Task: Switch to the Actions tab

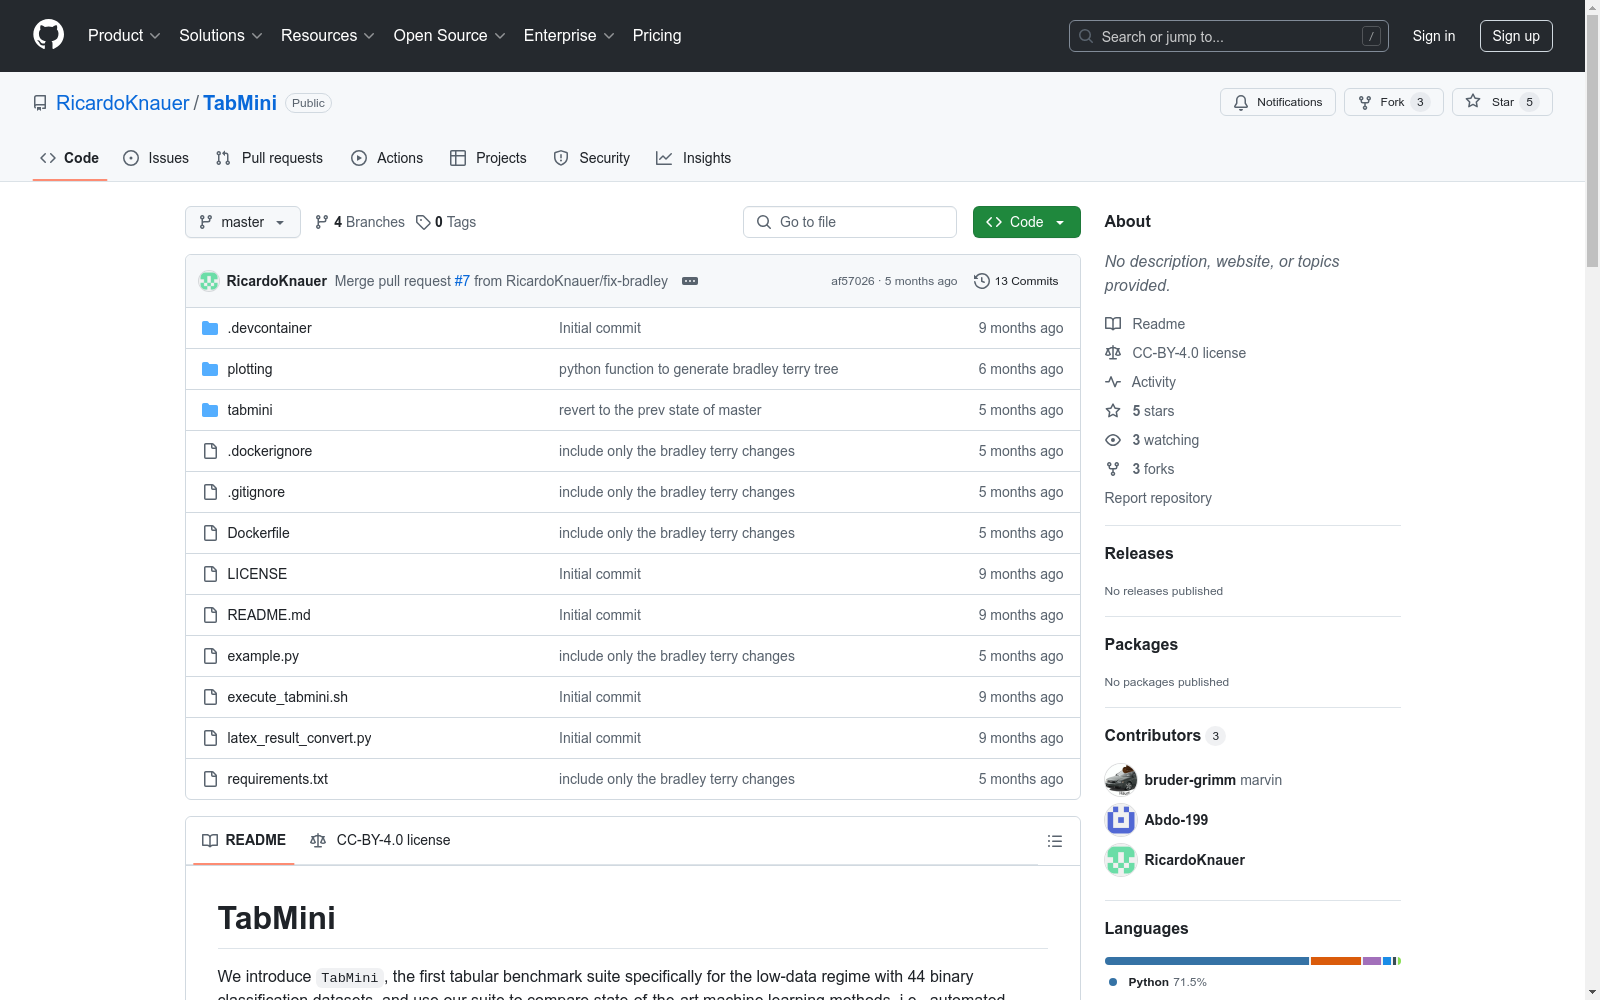Action: pos(387,158)
